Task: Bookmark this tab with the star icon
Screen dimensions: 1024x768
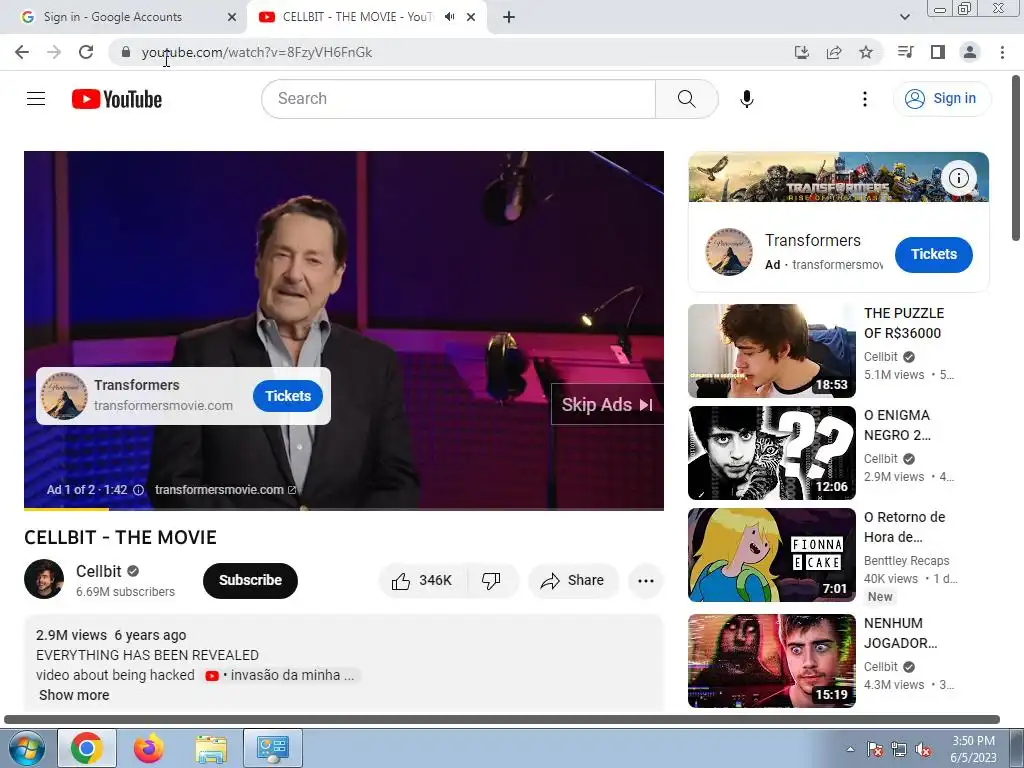Action: click(866, 52)
